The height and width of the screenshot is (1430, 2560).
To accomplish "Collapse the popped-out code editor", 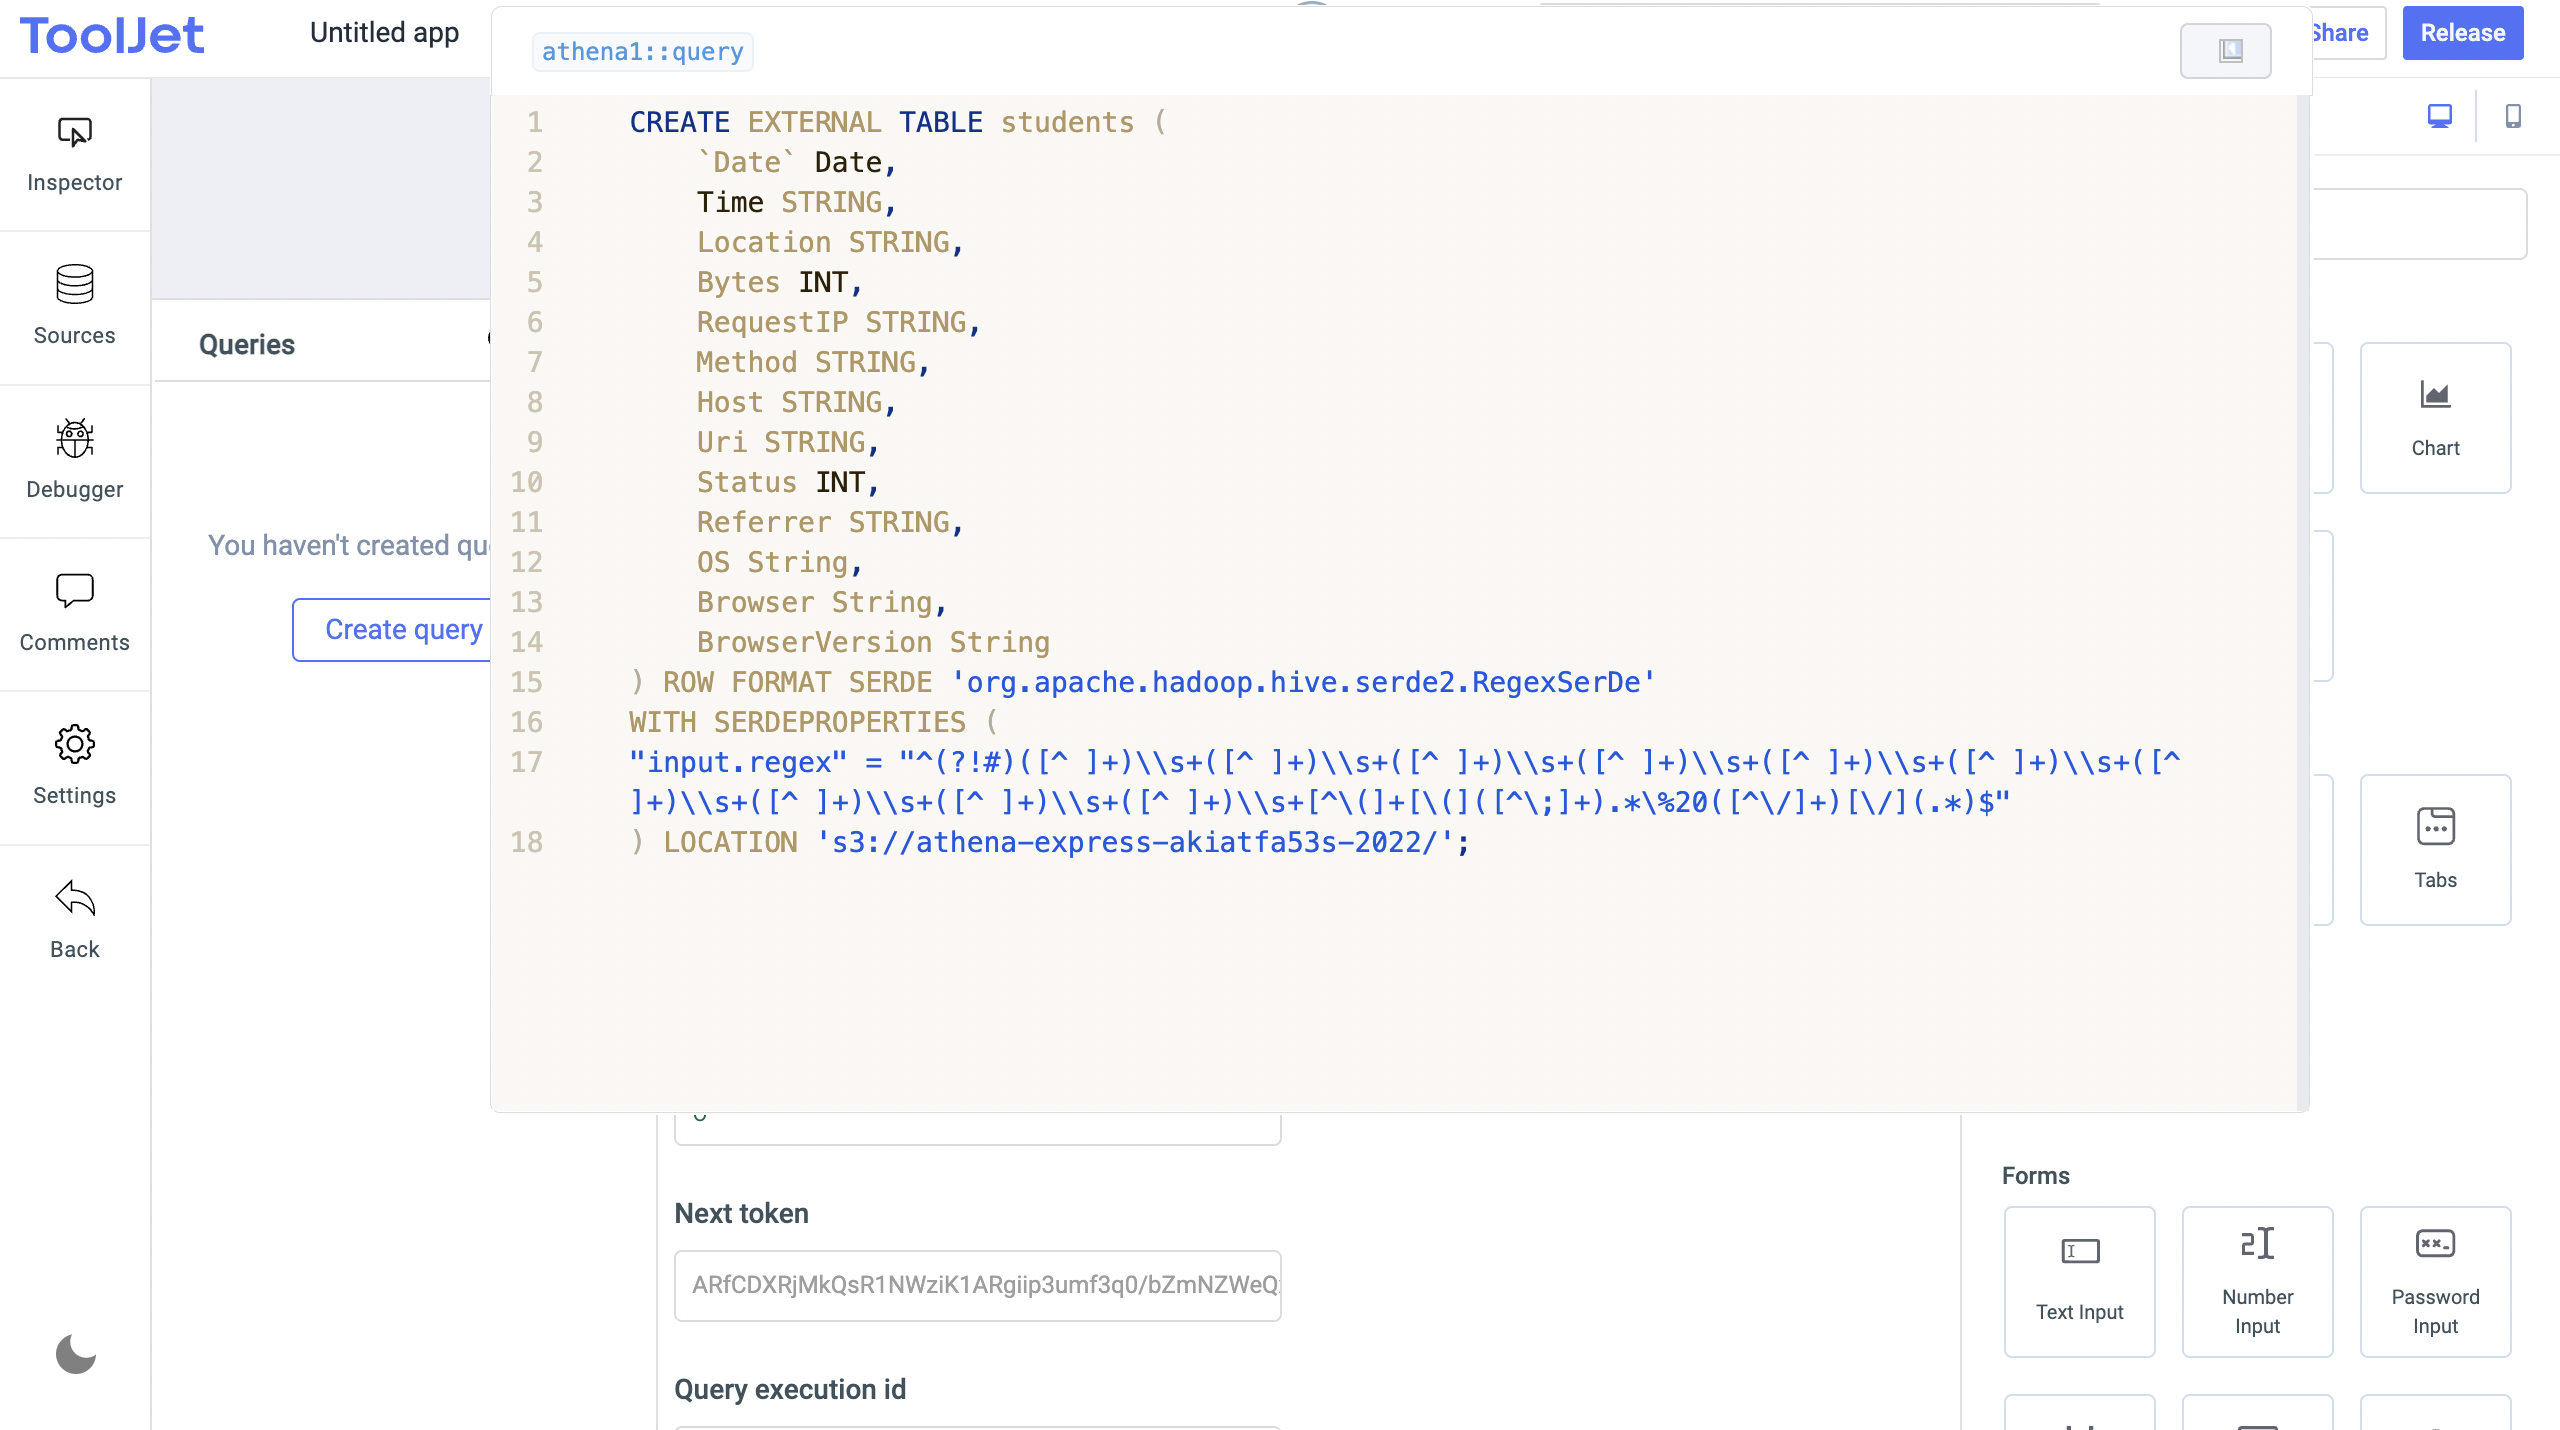I will point(2225,50).
